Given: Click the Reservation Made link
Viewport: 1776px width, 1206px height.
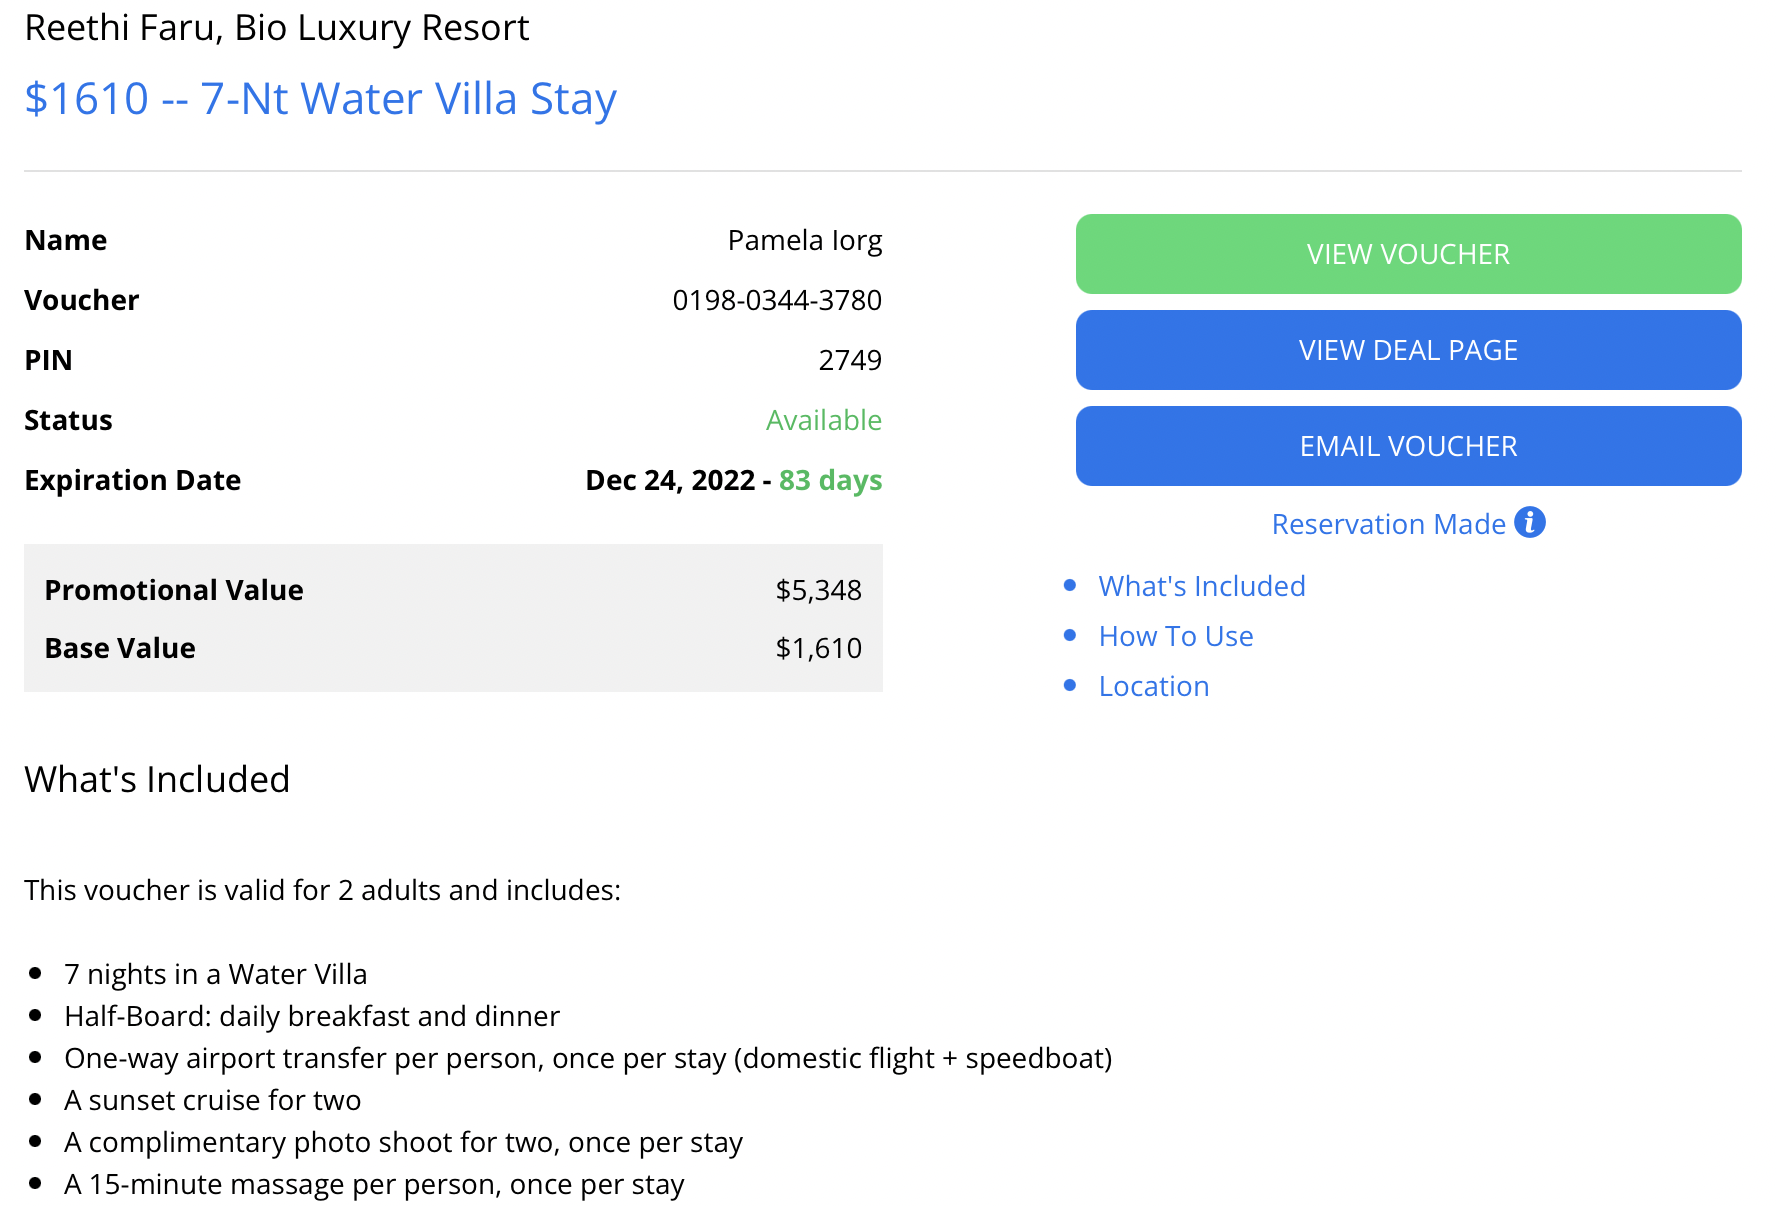Looking at the screenshot, I should [x=1388, y=523].
